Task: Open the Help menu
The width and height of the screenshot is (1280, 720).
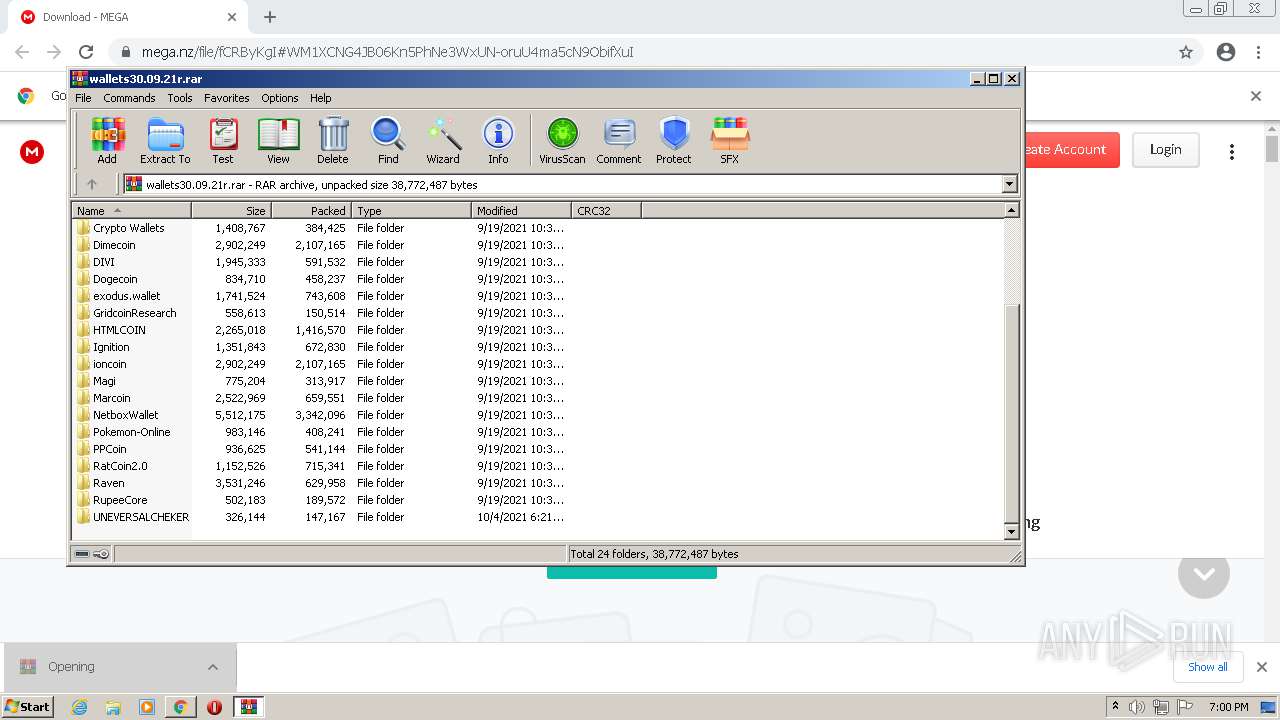Action: [x=321, y=98]
